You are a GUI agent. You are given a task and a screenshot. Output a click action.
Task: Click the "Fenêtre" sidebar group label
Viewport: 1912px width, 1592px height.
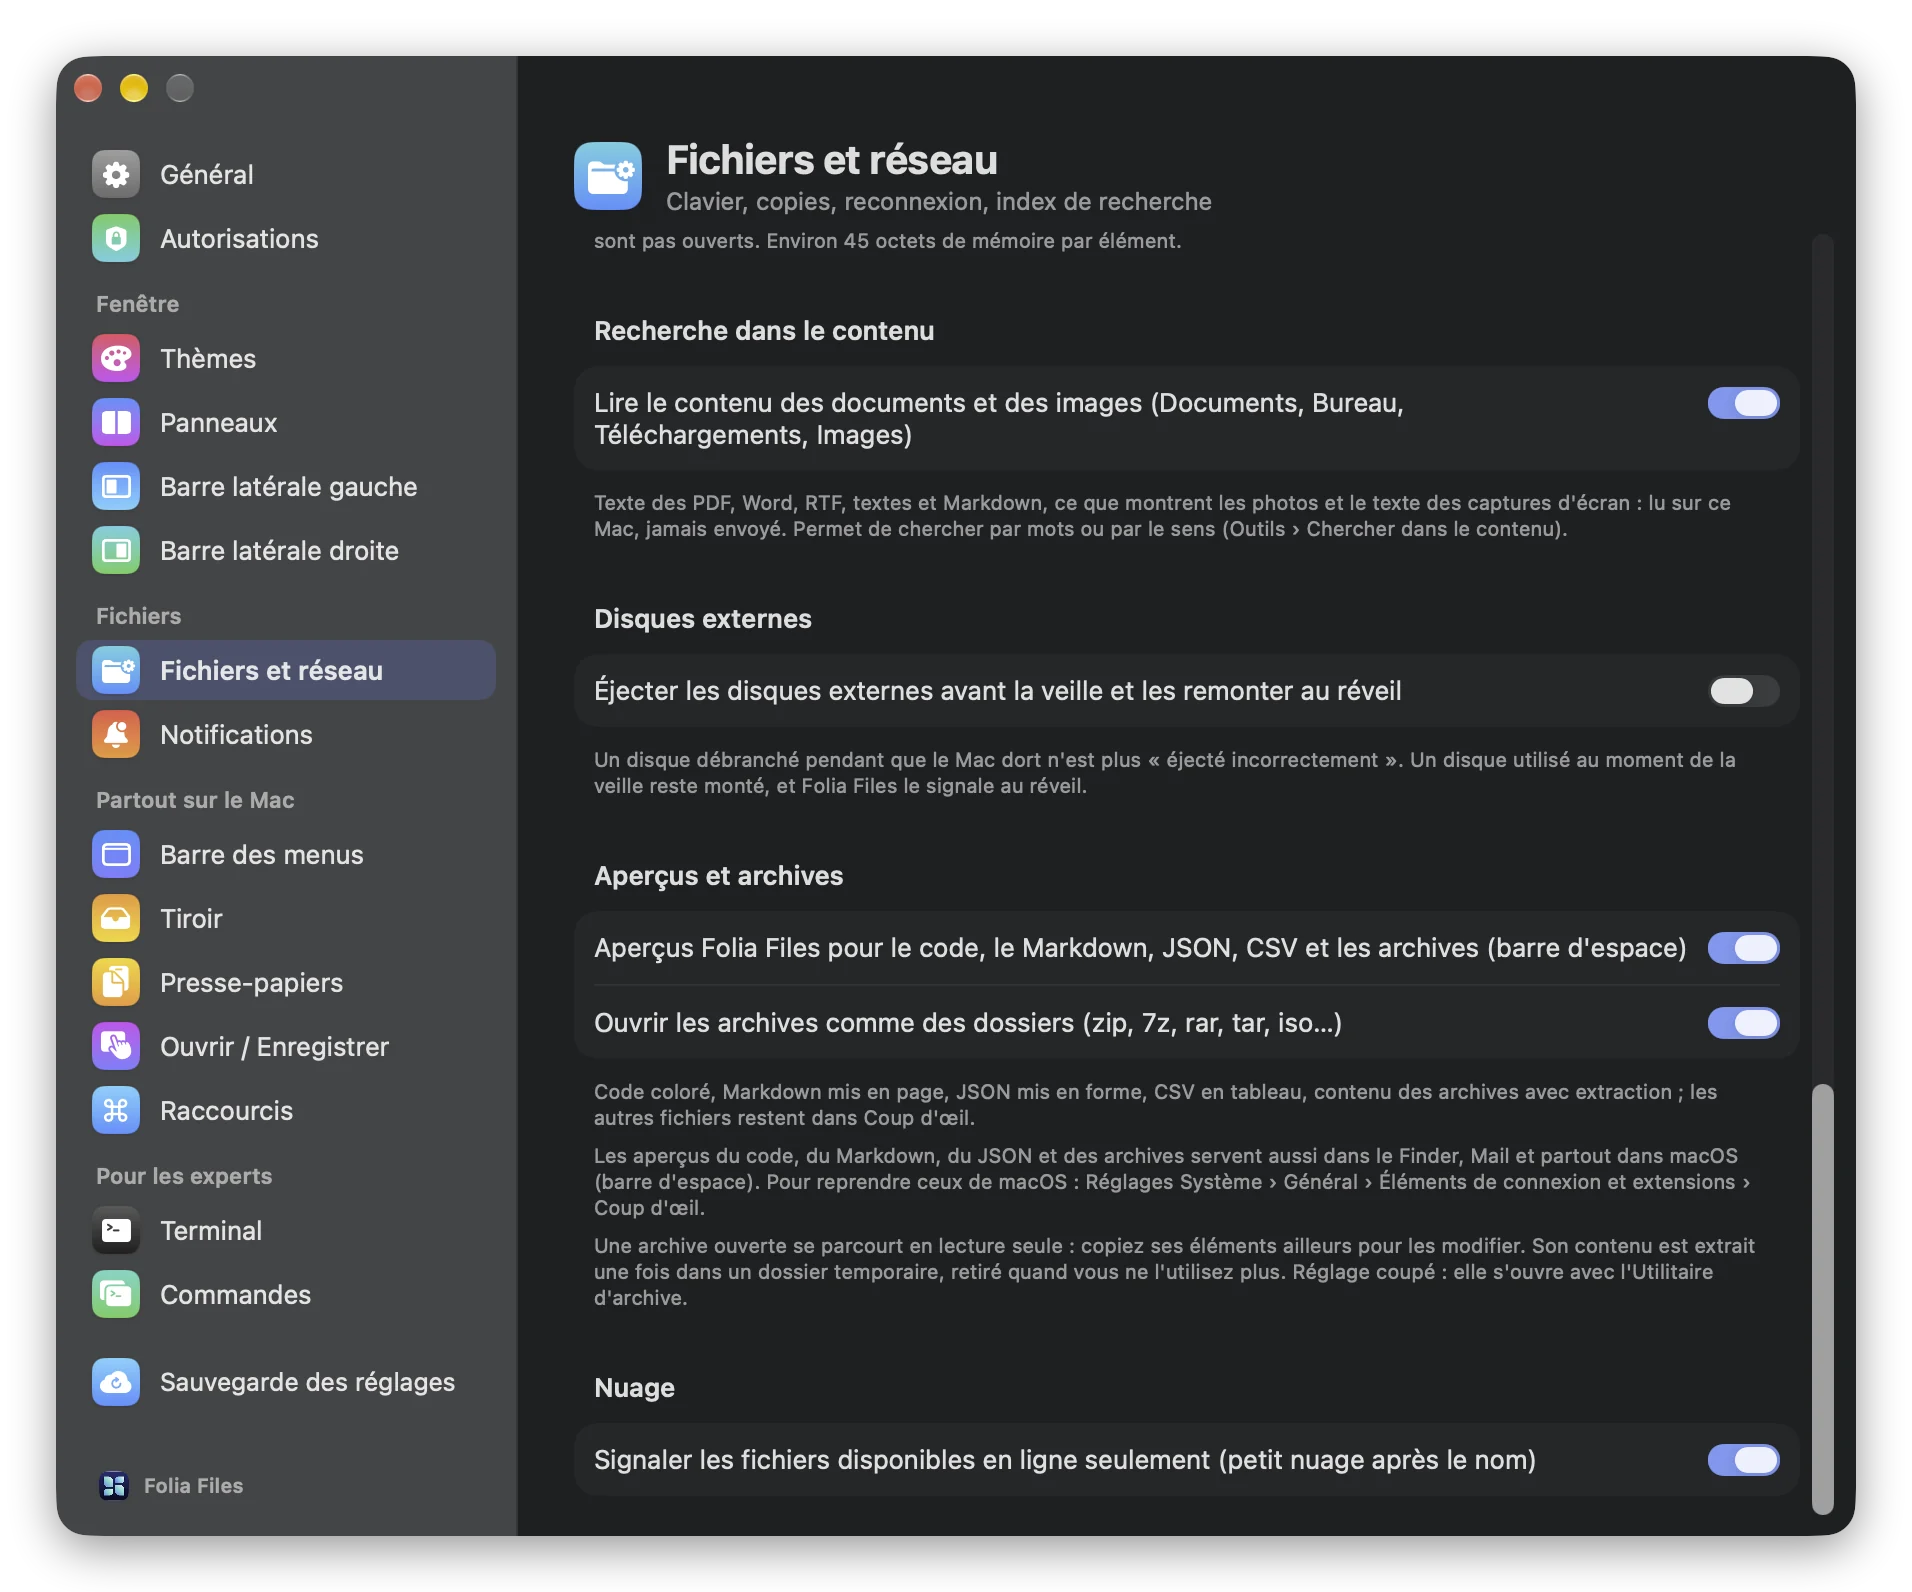[x=138, y=304]
